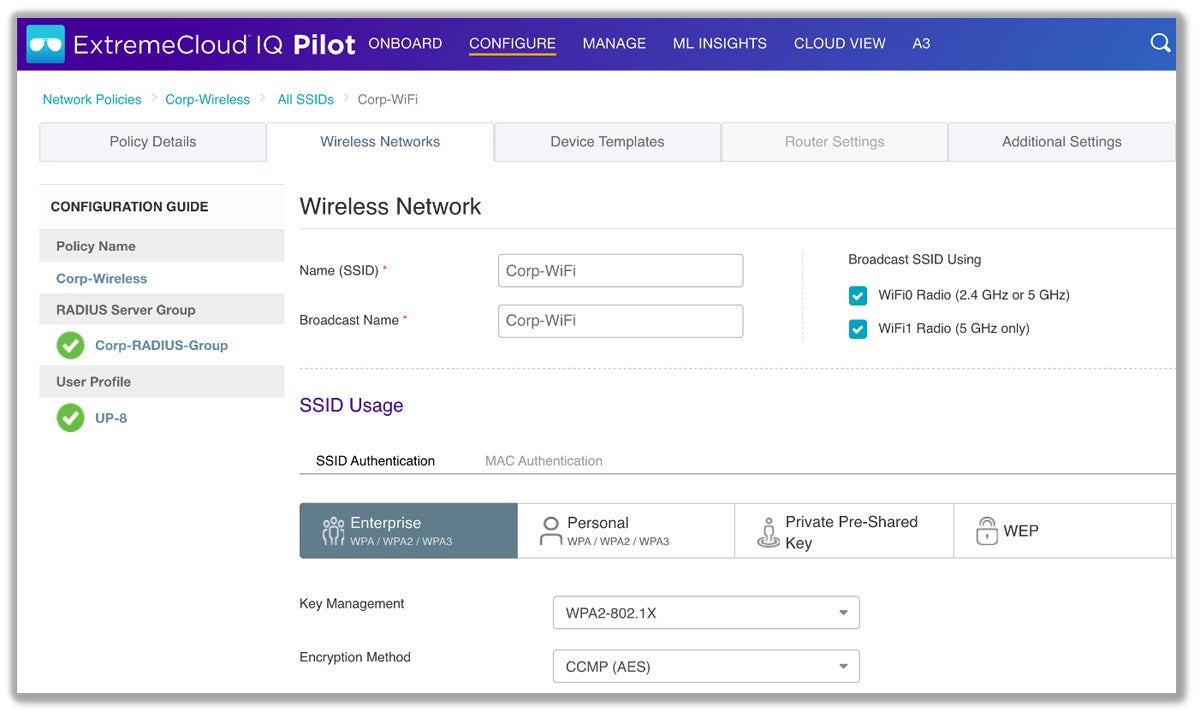Choose Enterprise WPA/WPA2/WPA3 authentication
The height and width of the screenshot is (717, 1200).
point(408,531)
